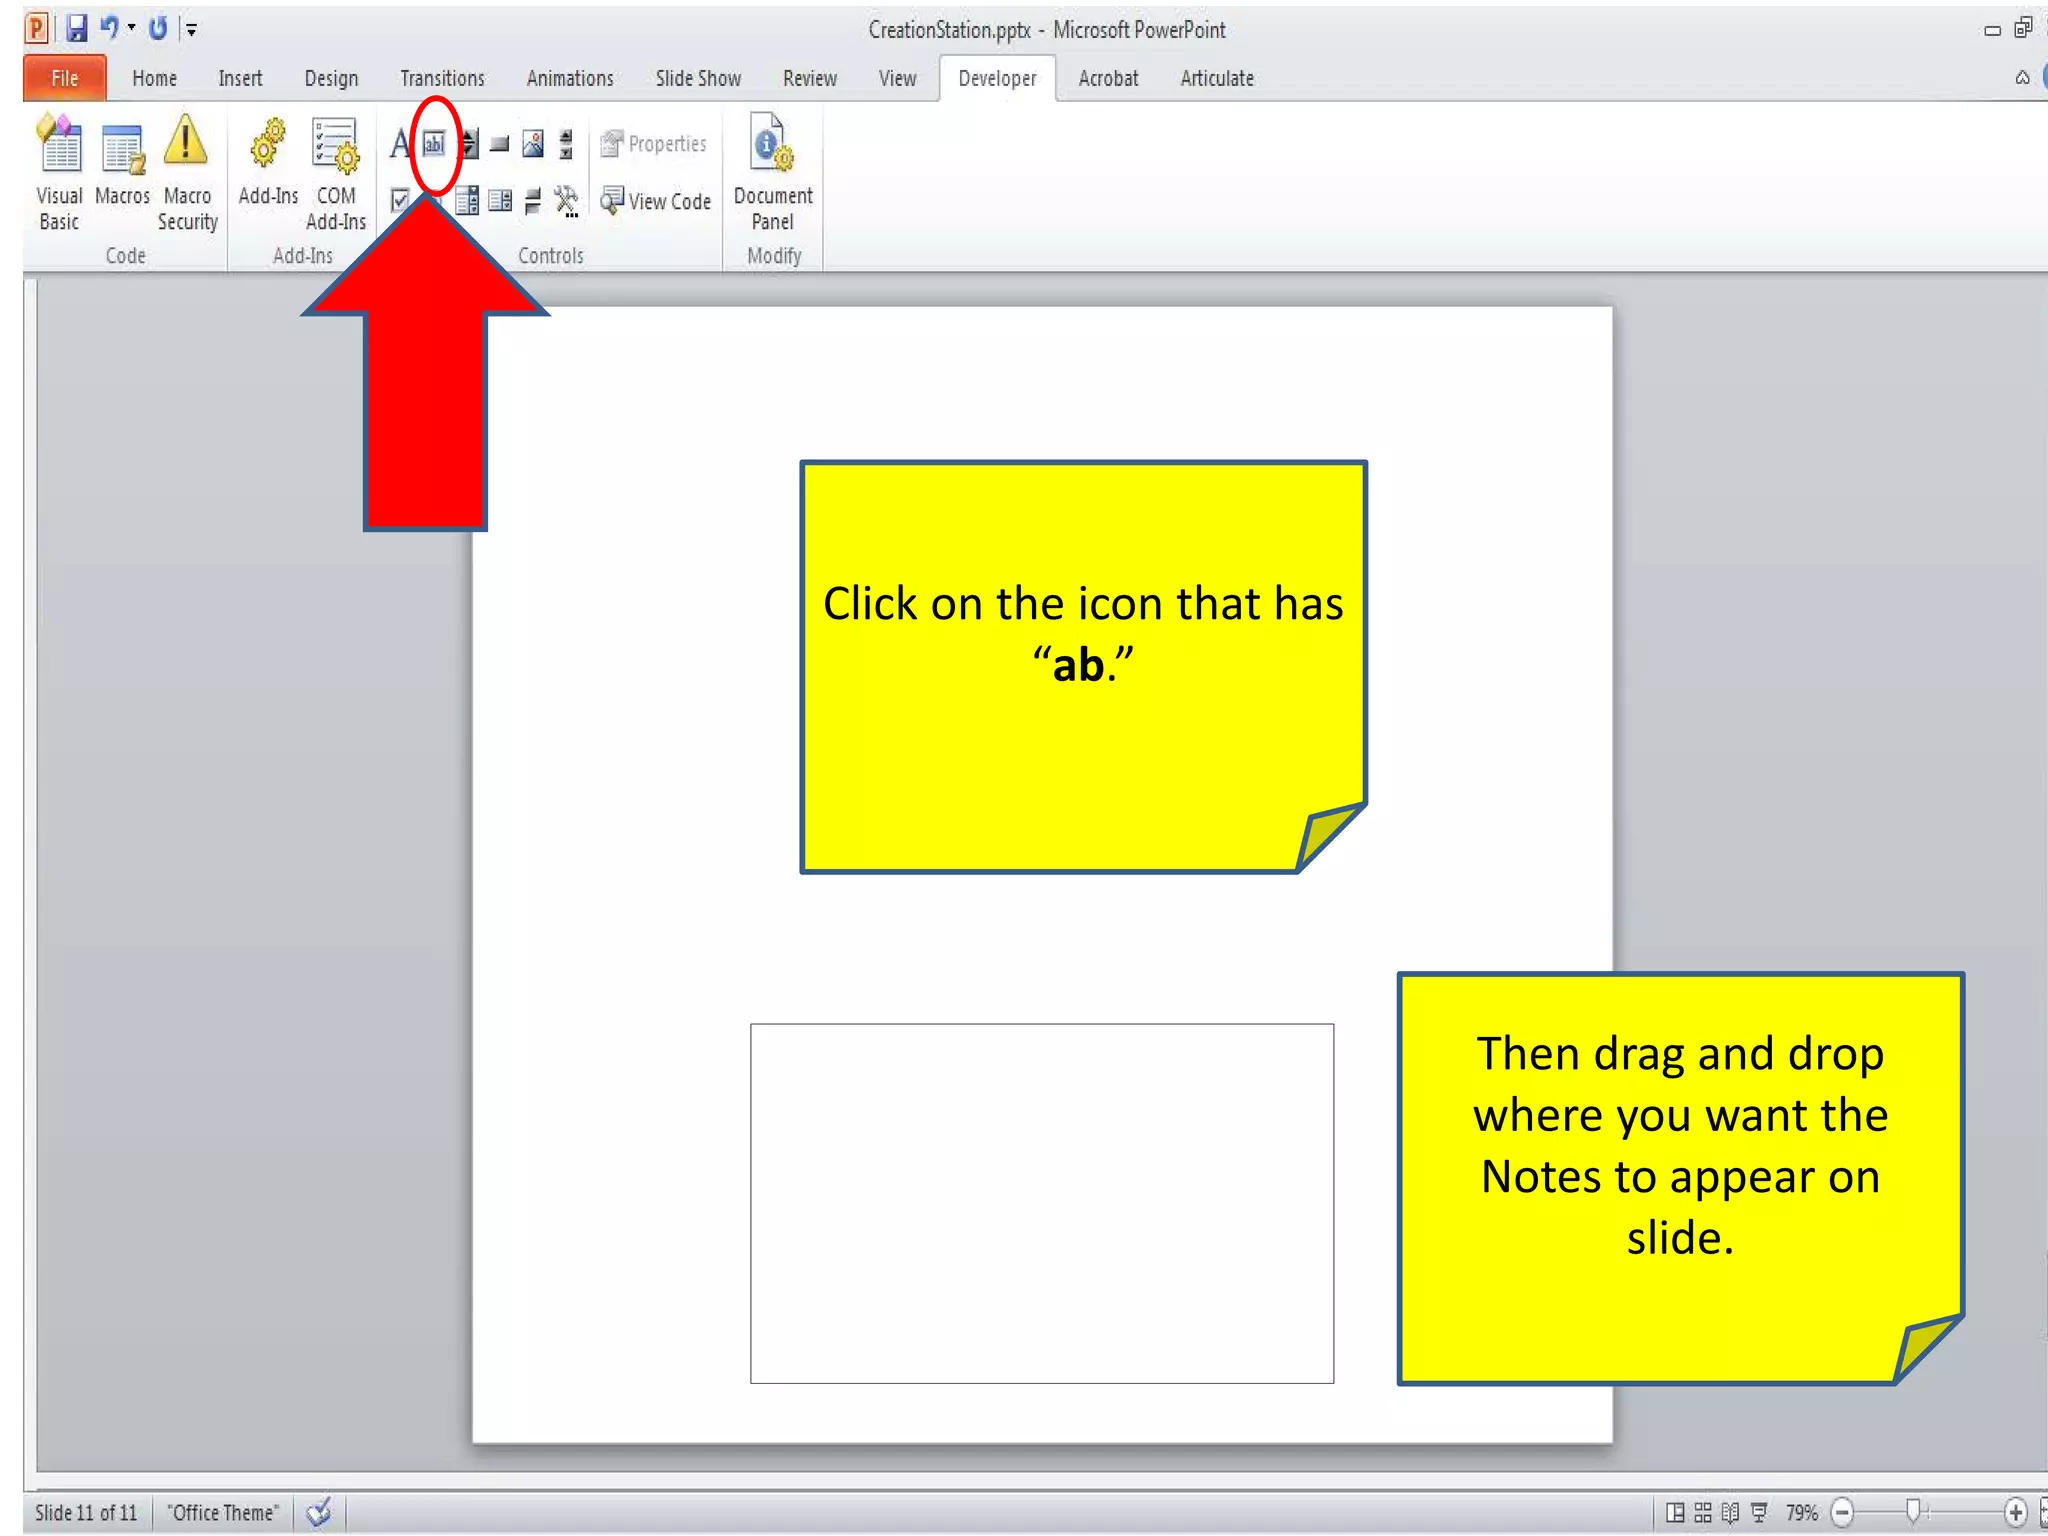
Task: Select the Text Box 'abl' control
Action: pos(434,144)
